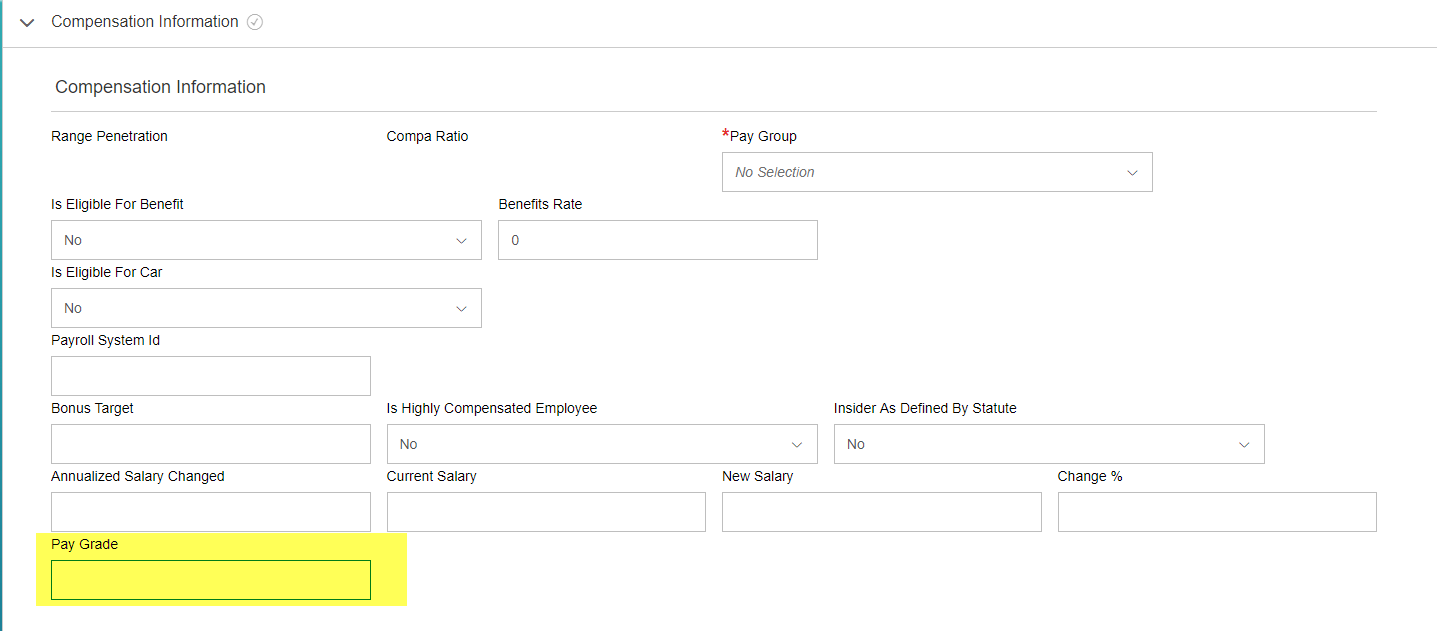Click the Benefits Rate label text
Screen dimensions: 1437x631
point(540,204)
